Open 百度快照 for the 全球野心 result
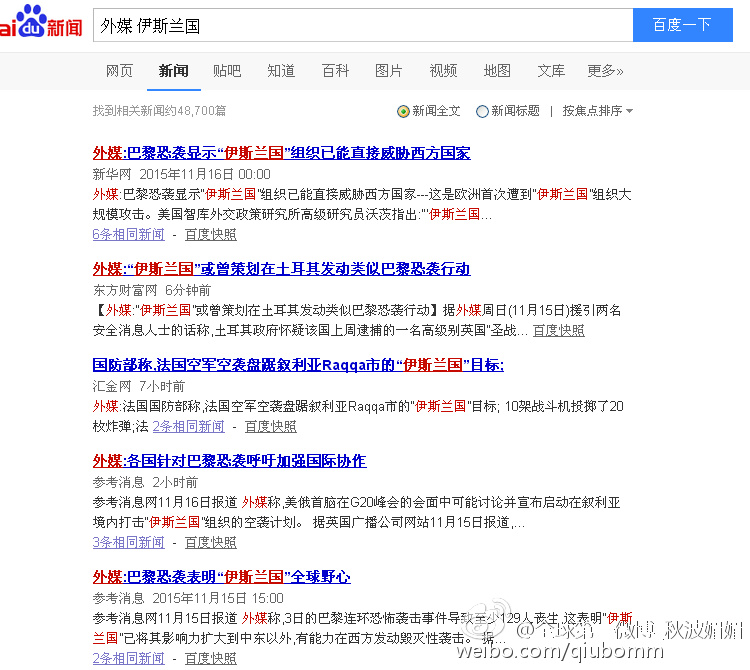The image size is (750, 670). click(x=211, y=659)
